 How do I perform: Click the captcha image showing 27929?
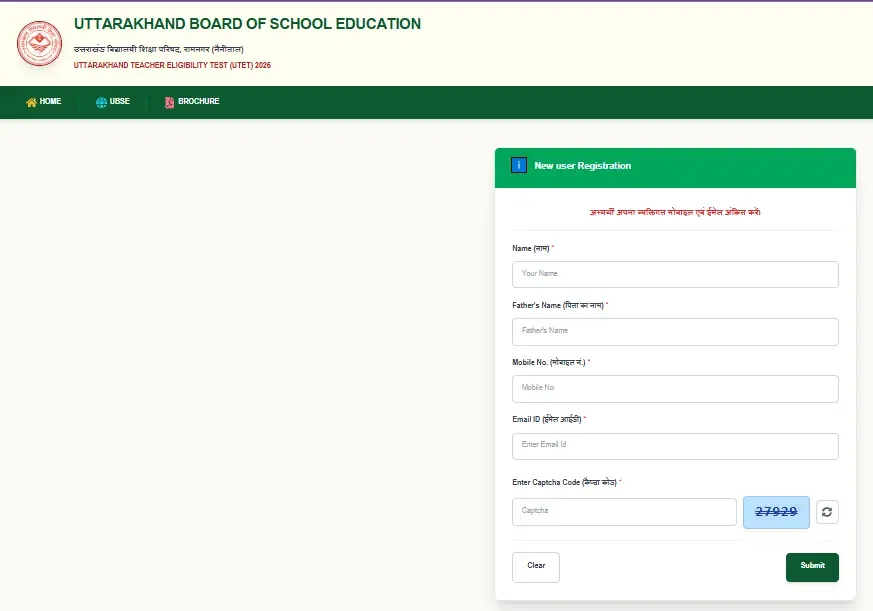click(776, 512)
